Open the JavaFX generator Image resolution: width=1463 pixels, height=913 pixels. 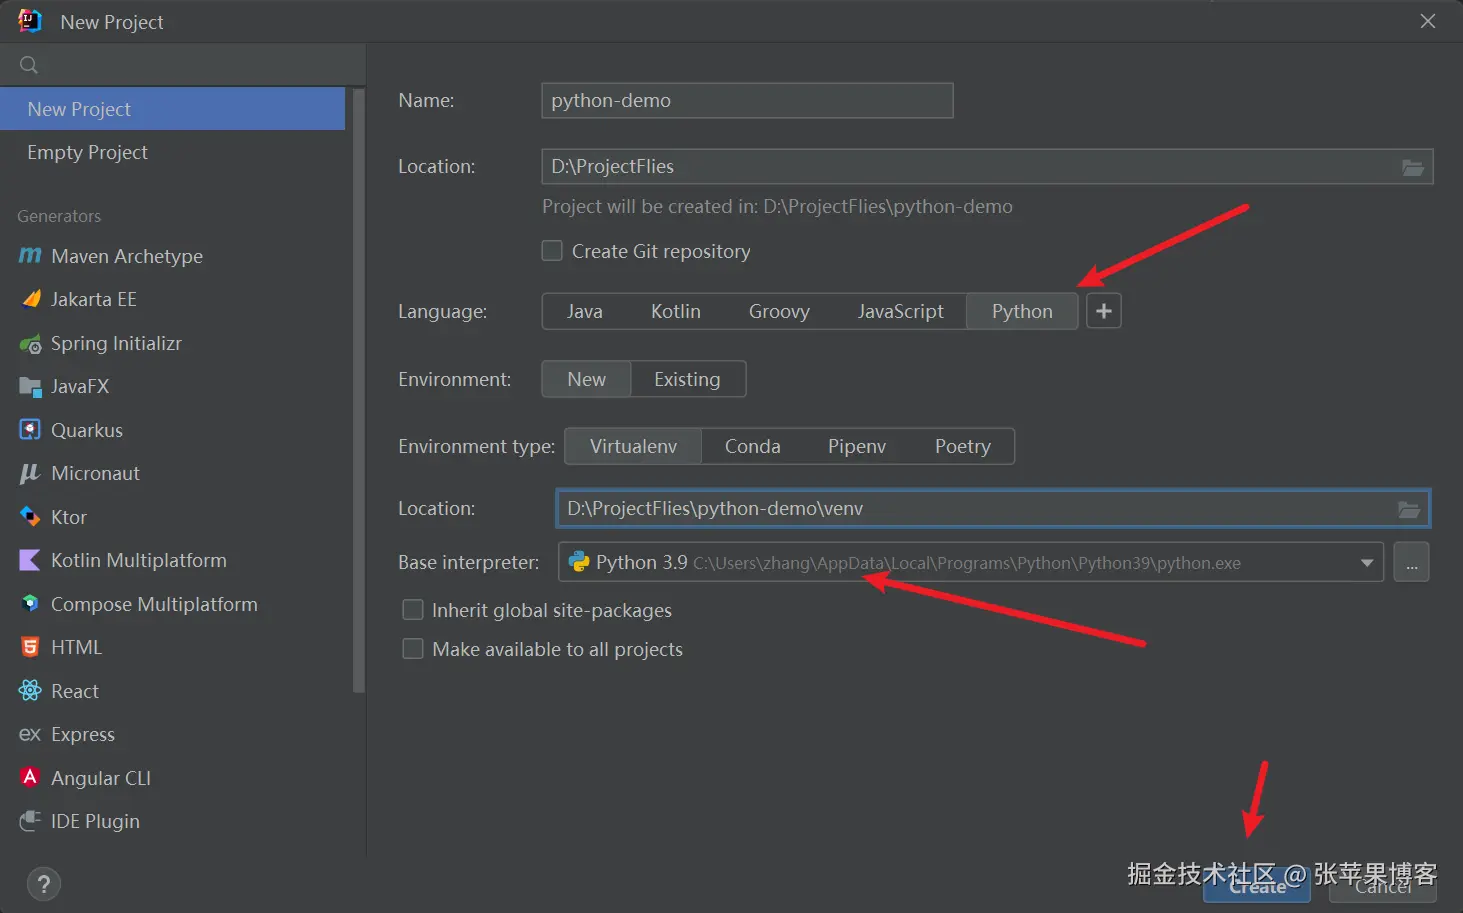click(172, 386)
